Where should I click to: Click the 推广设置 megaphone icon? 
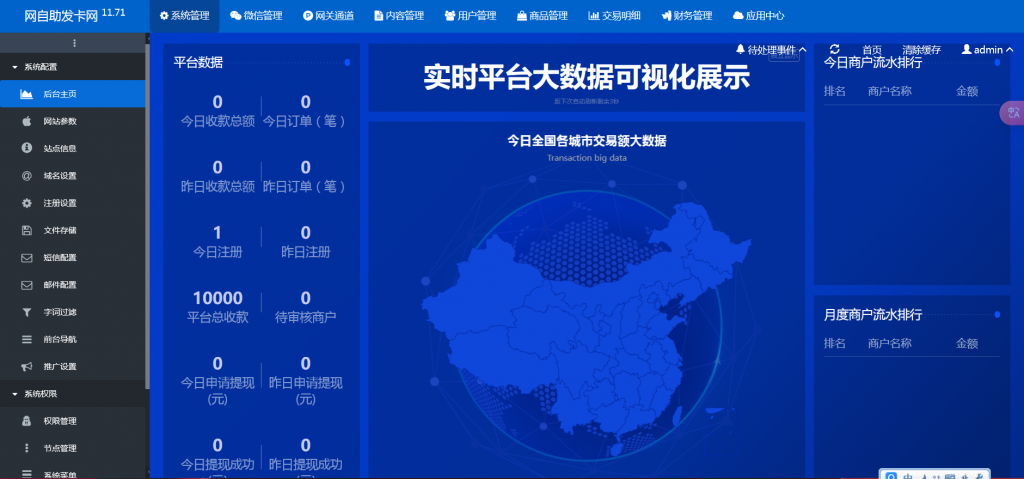pyautogui.click(x=27, y=366)
